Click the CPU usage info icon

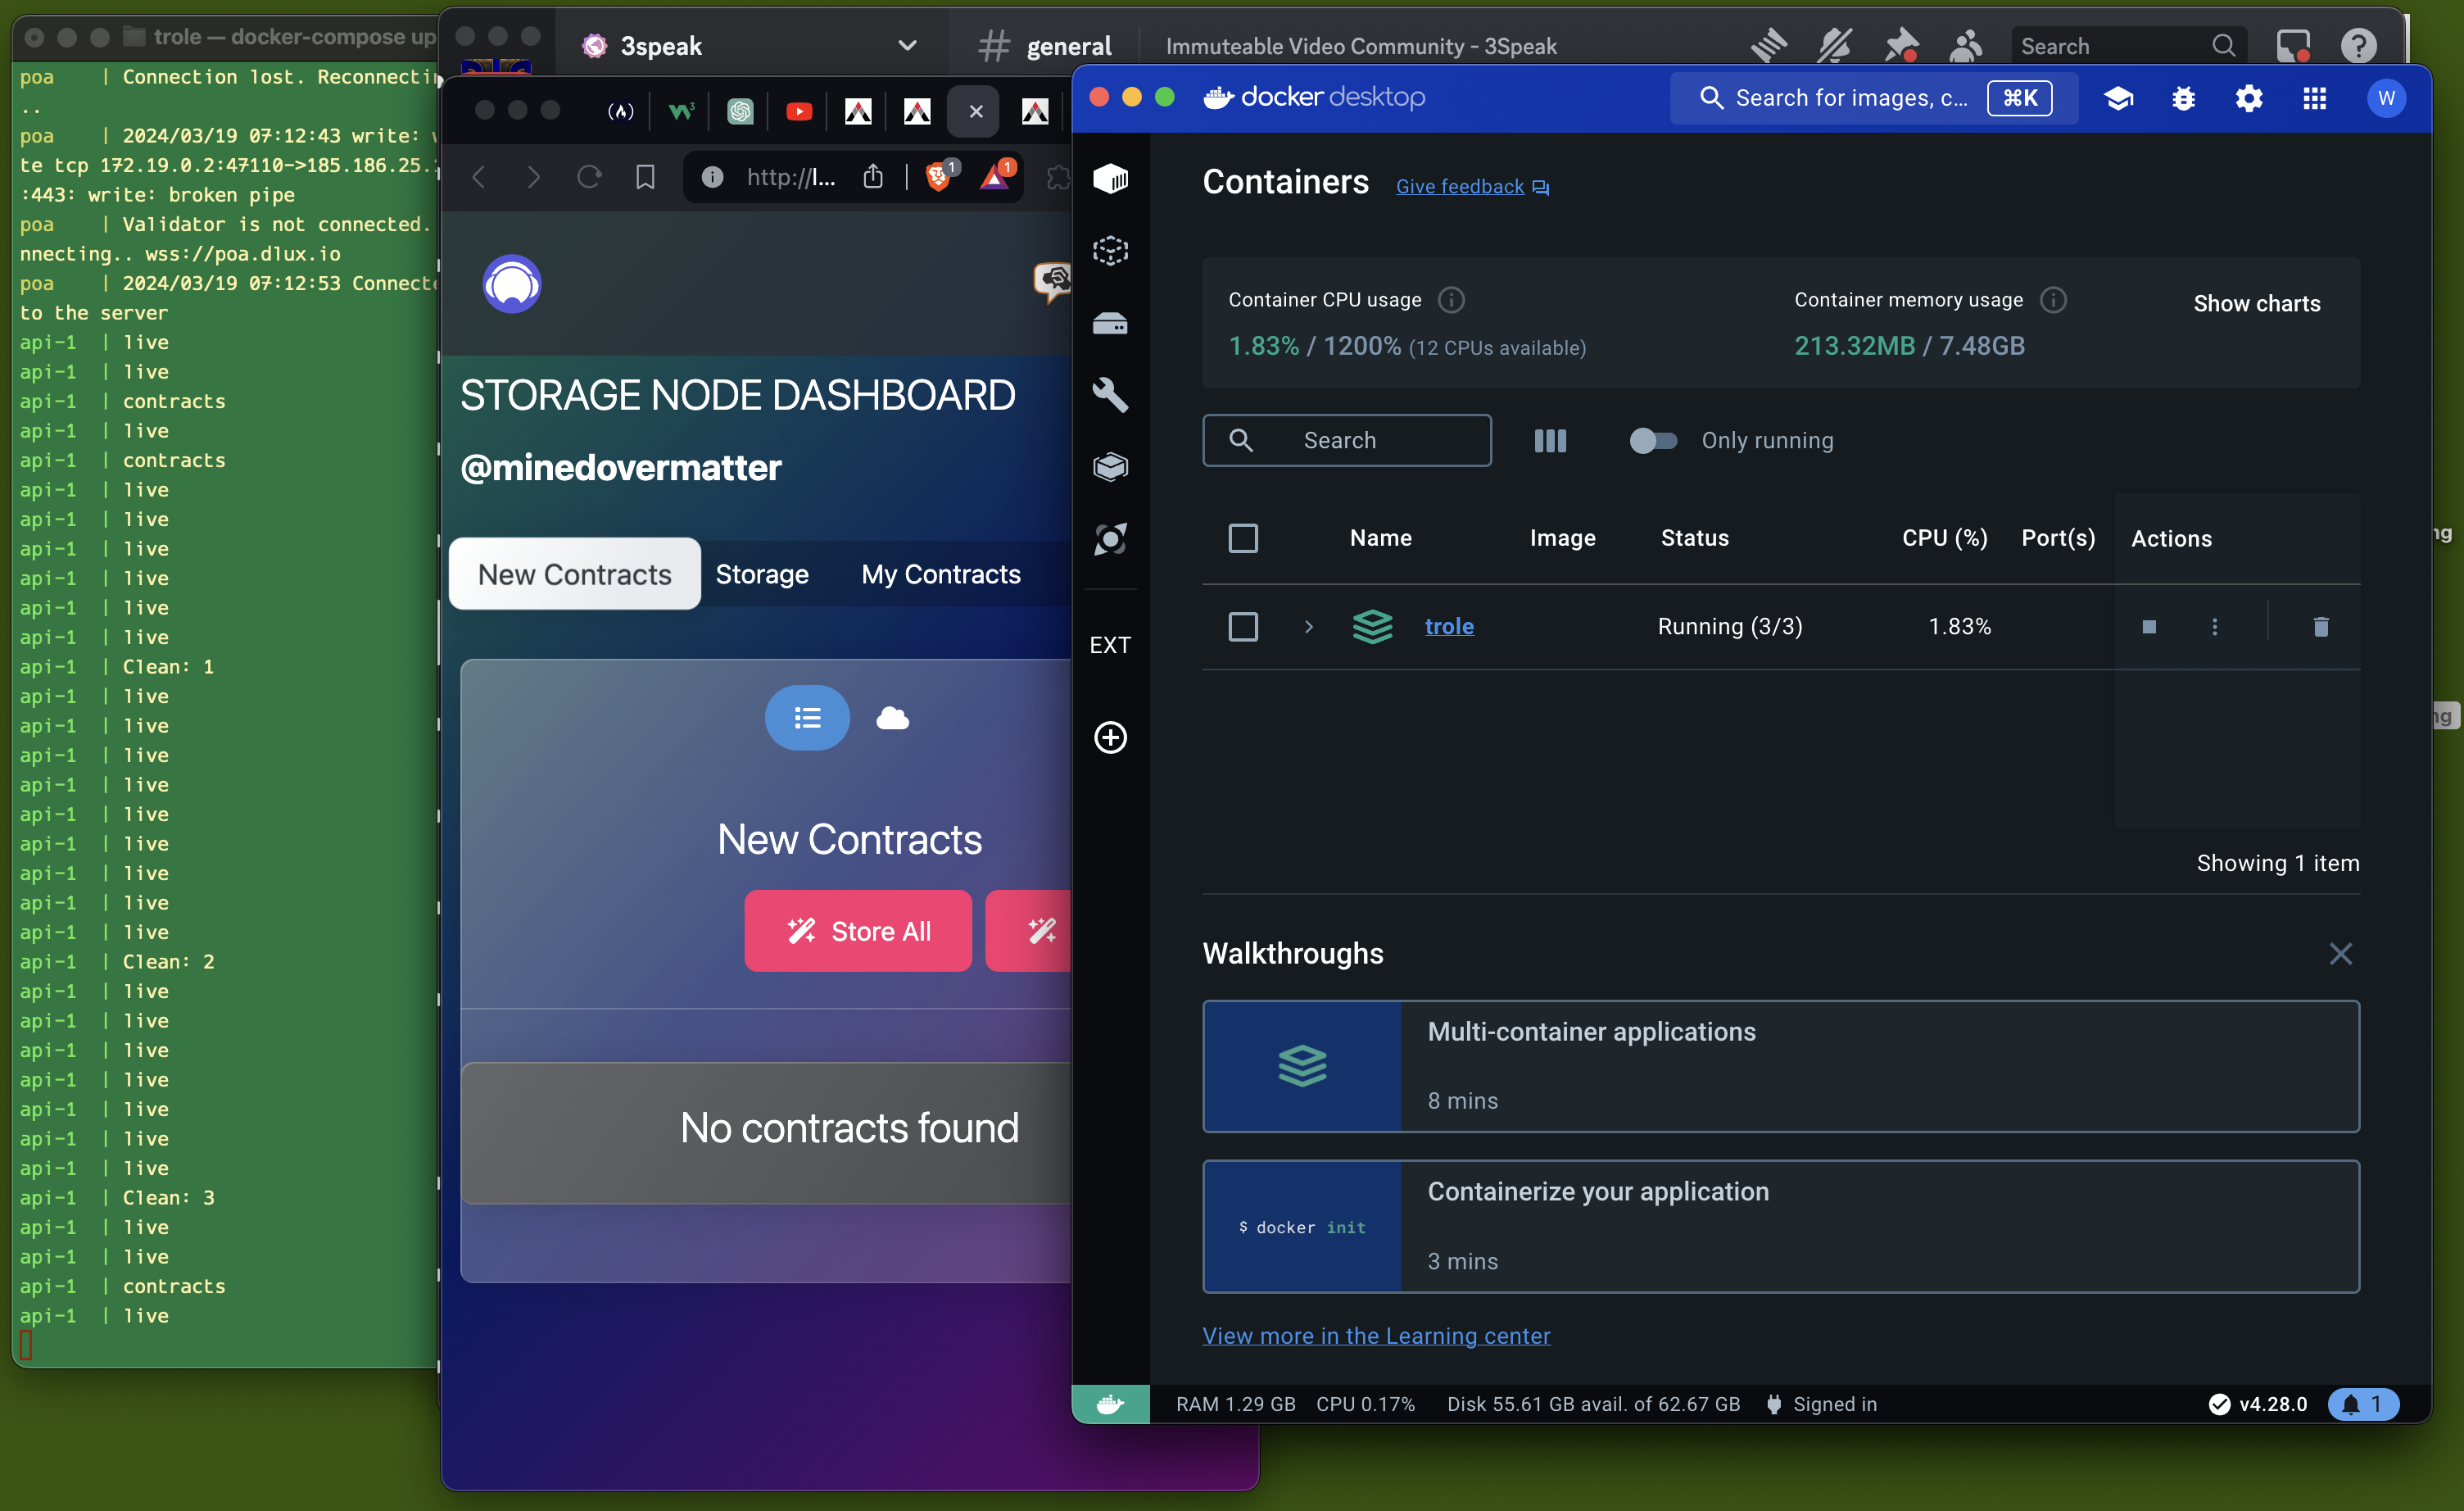click(1451, 300)
